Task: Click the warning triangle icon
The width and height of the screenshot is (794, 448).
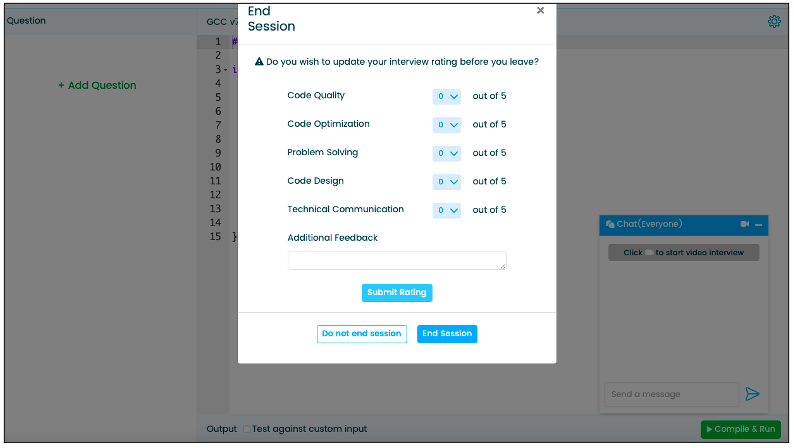Action: (259, 61)
